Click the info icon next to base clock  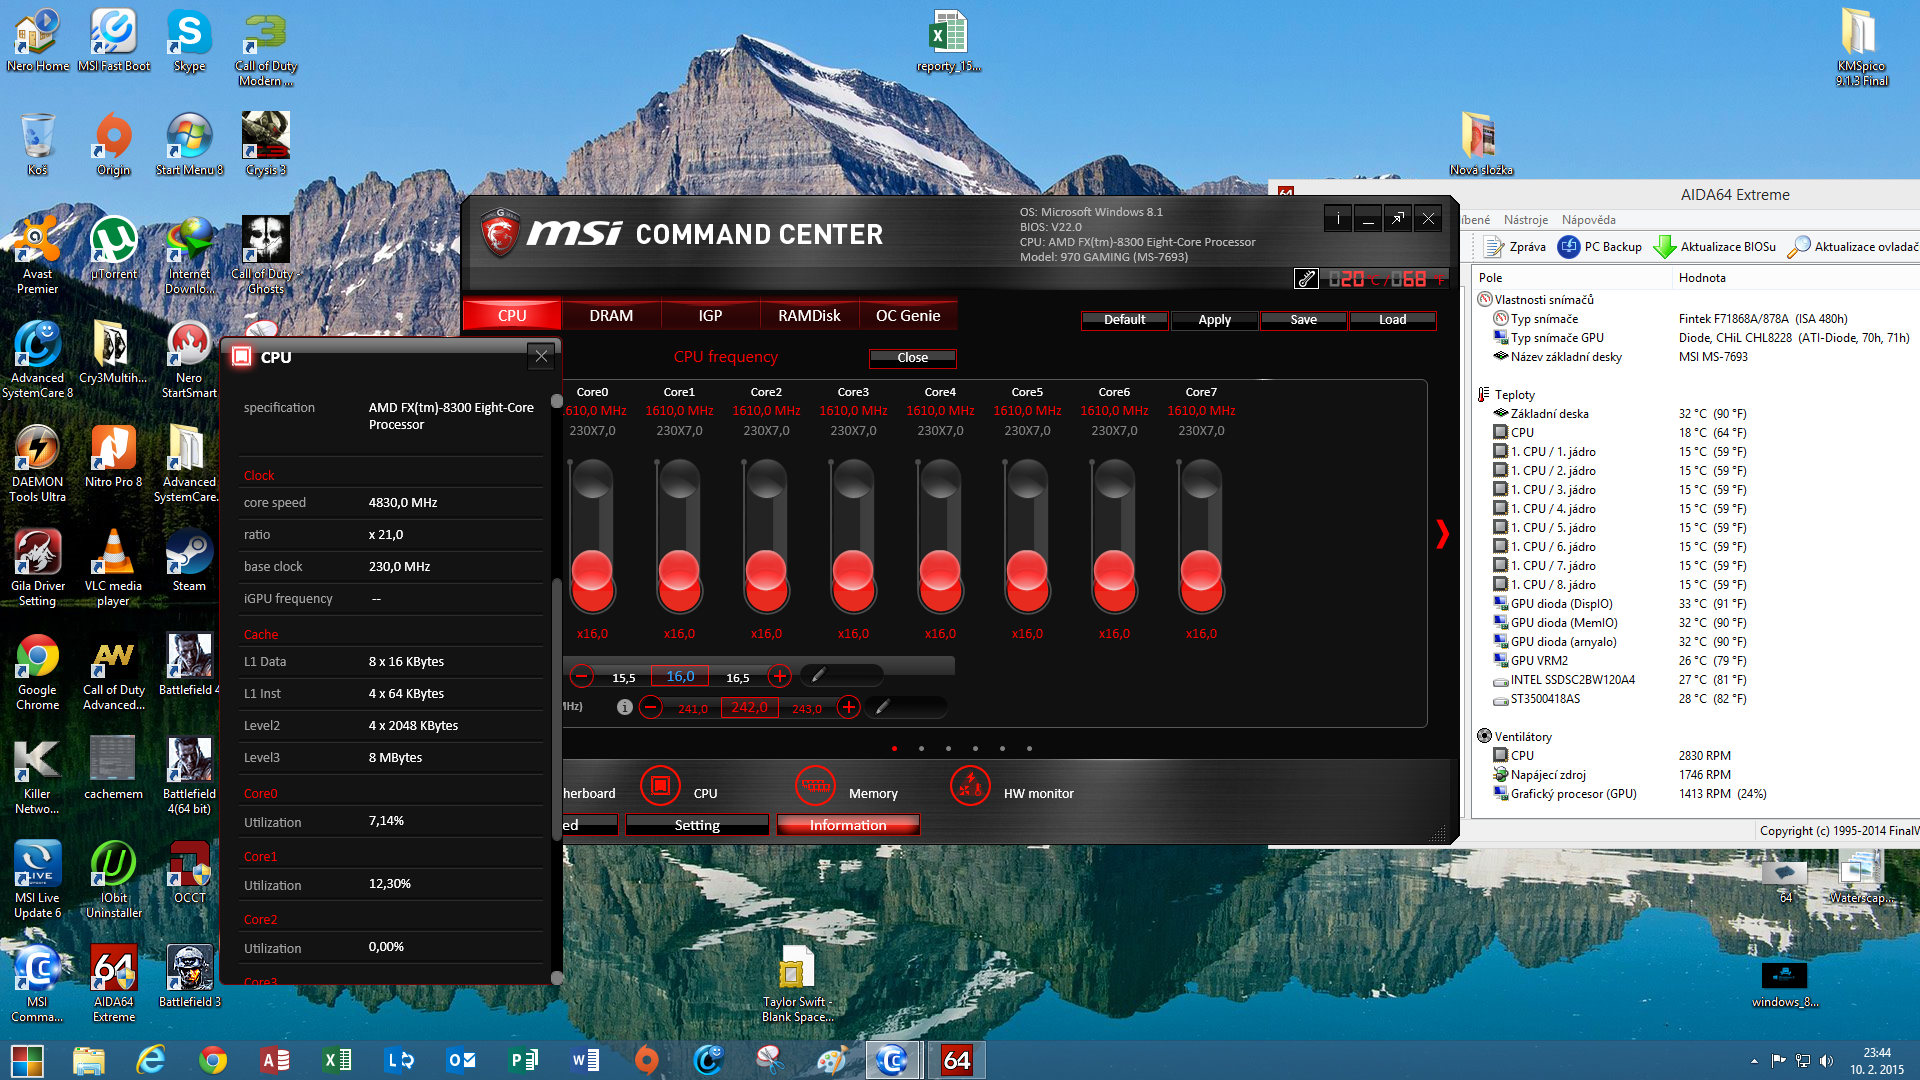point(625,707)
